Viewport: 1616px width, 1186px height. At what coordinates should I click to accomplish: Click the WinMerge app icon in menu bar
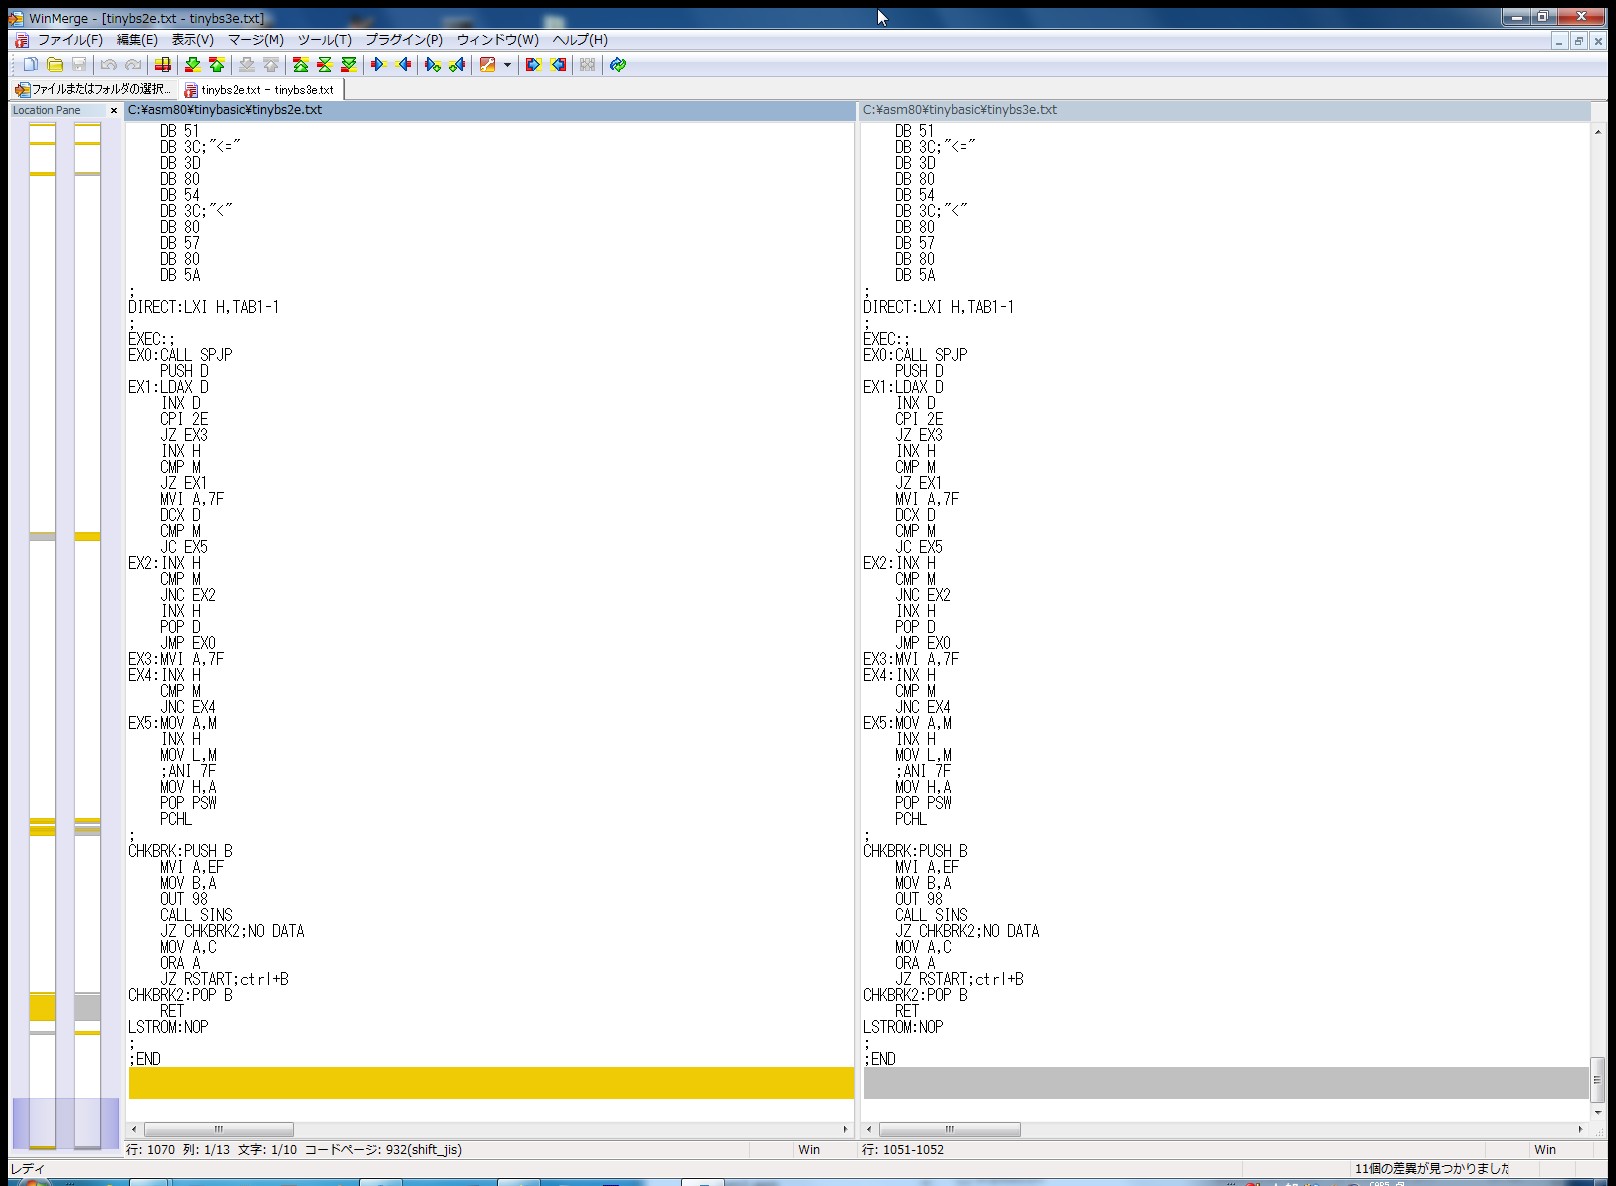click(x=22, y=40)
